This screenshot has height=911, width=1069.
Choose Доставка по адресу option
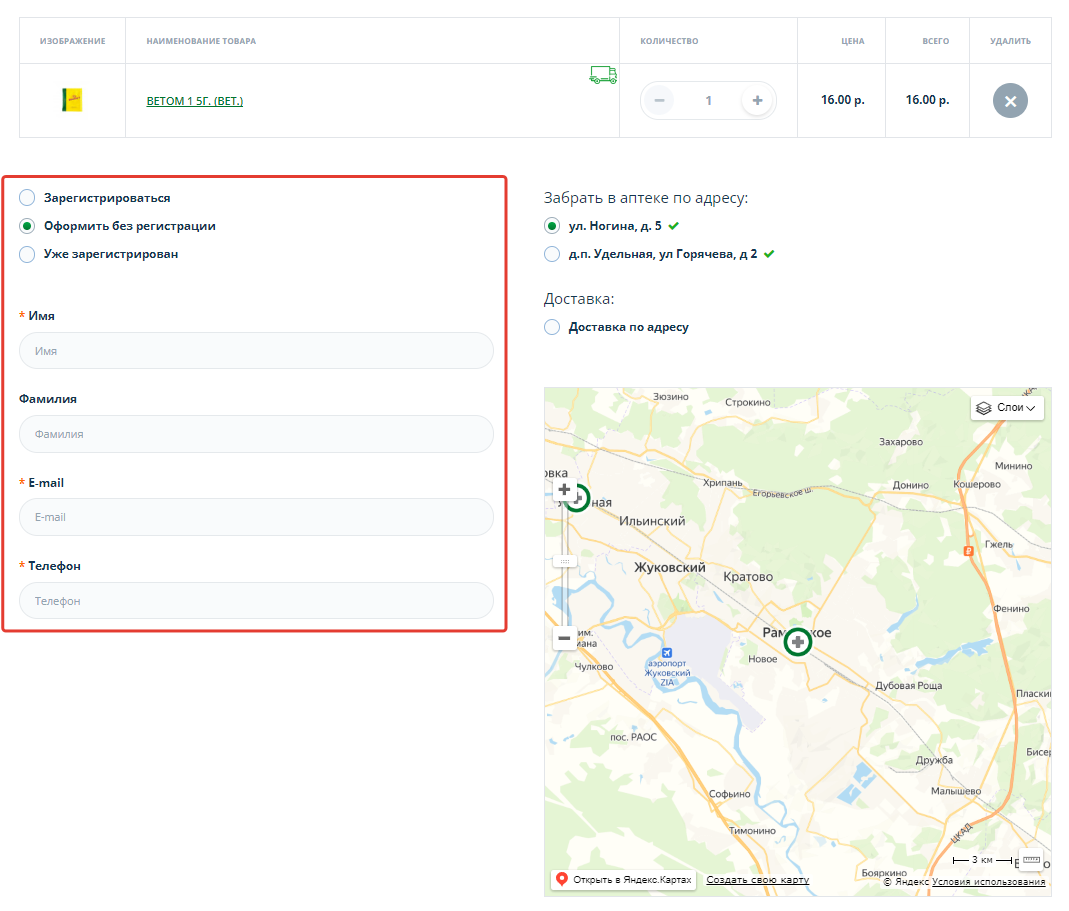[552, 327]
